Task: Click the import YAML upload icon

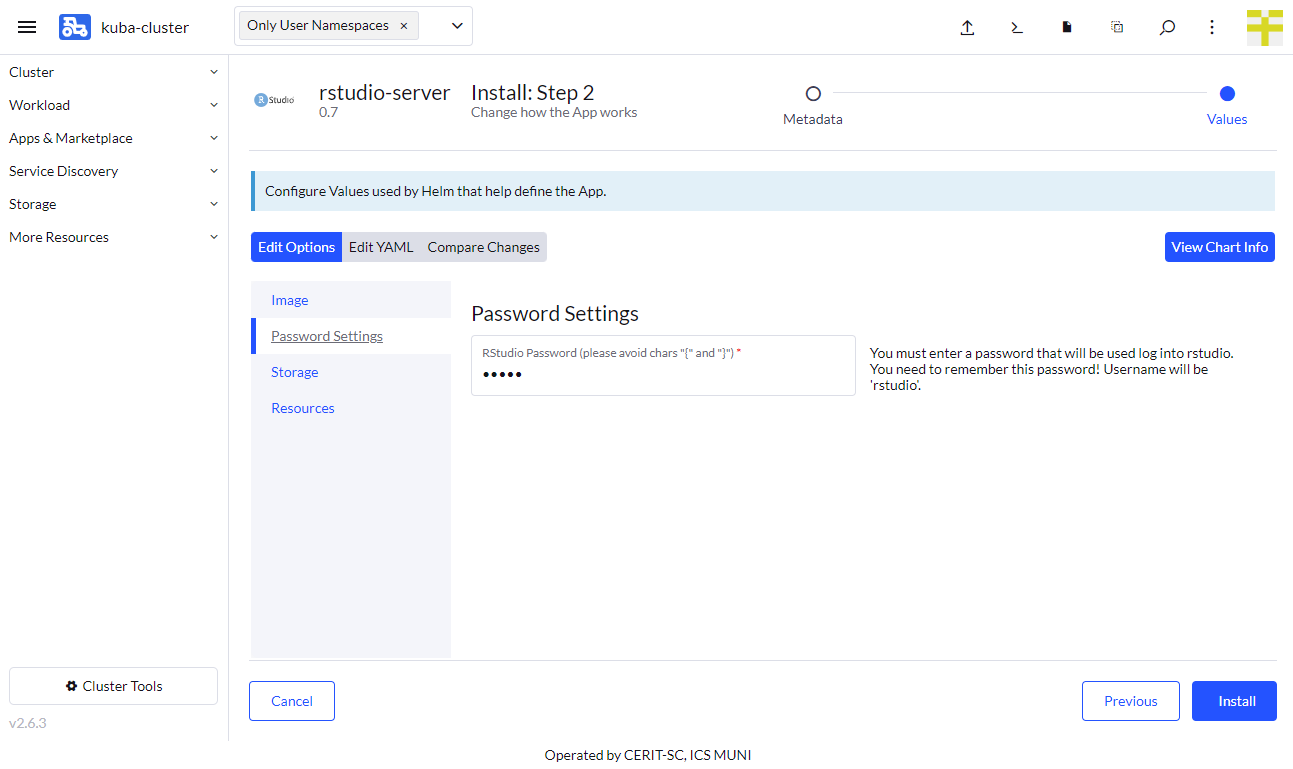Action: coord(967,28)
